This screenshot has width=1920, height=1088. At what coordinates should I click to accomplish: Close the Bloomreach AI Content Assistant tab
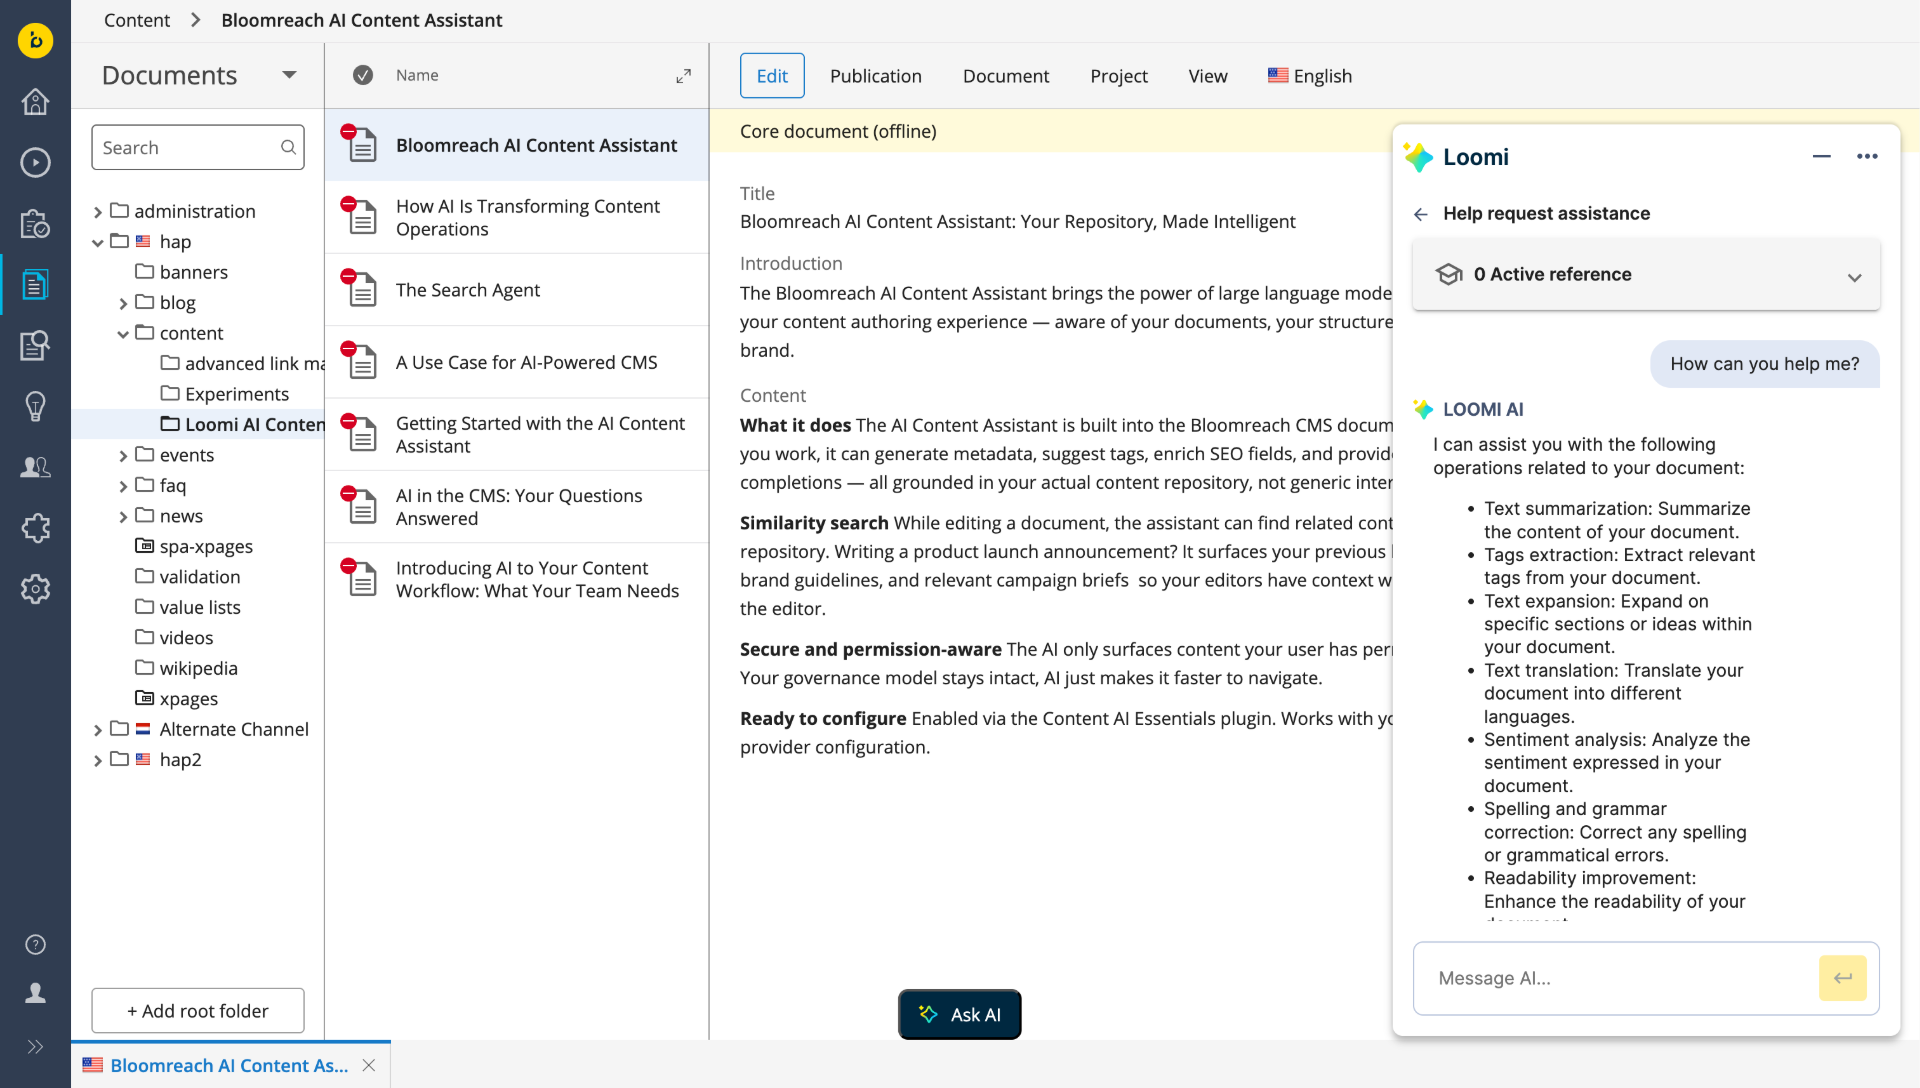click(369, 1065)
